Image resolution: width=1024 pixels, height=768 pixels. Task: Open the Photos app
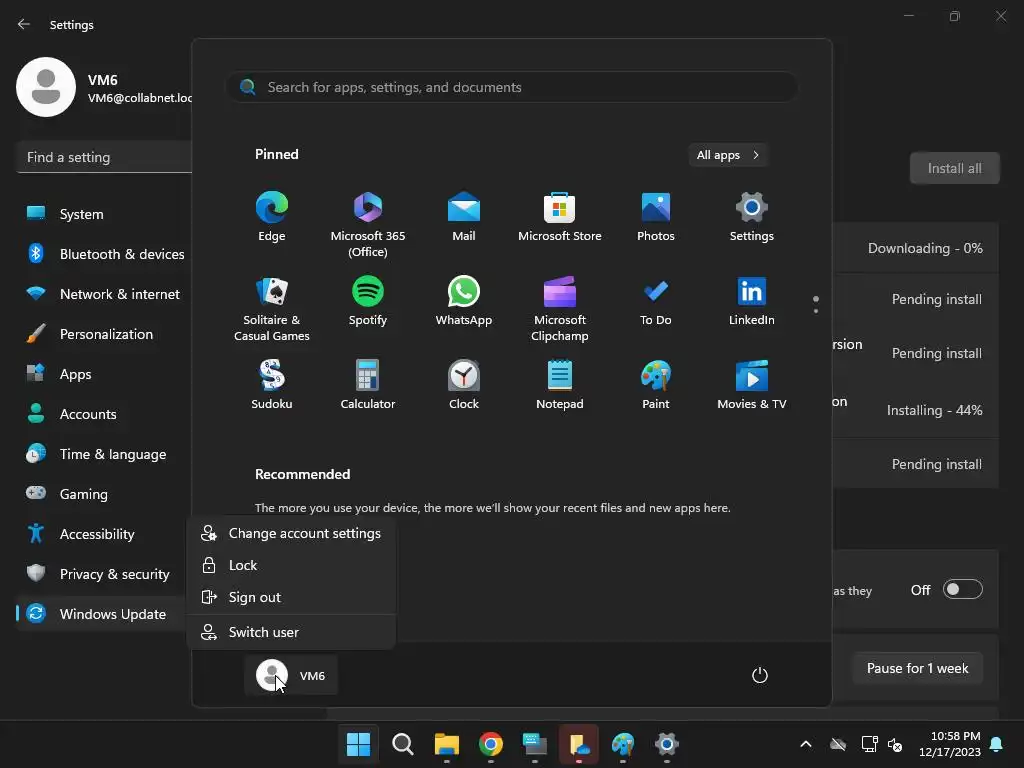pyautogui.click(x=656, y=217)
